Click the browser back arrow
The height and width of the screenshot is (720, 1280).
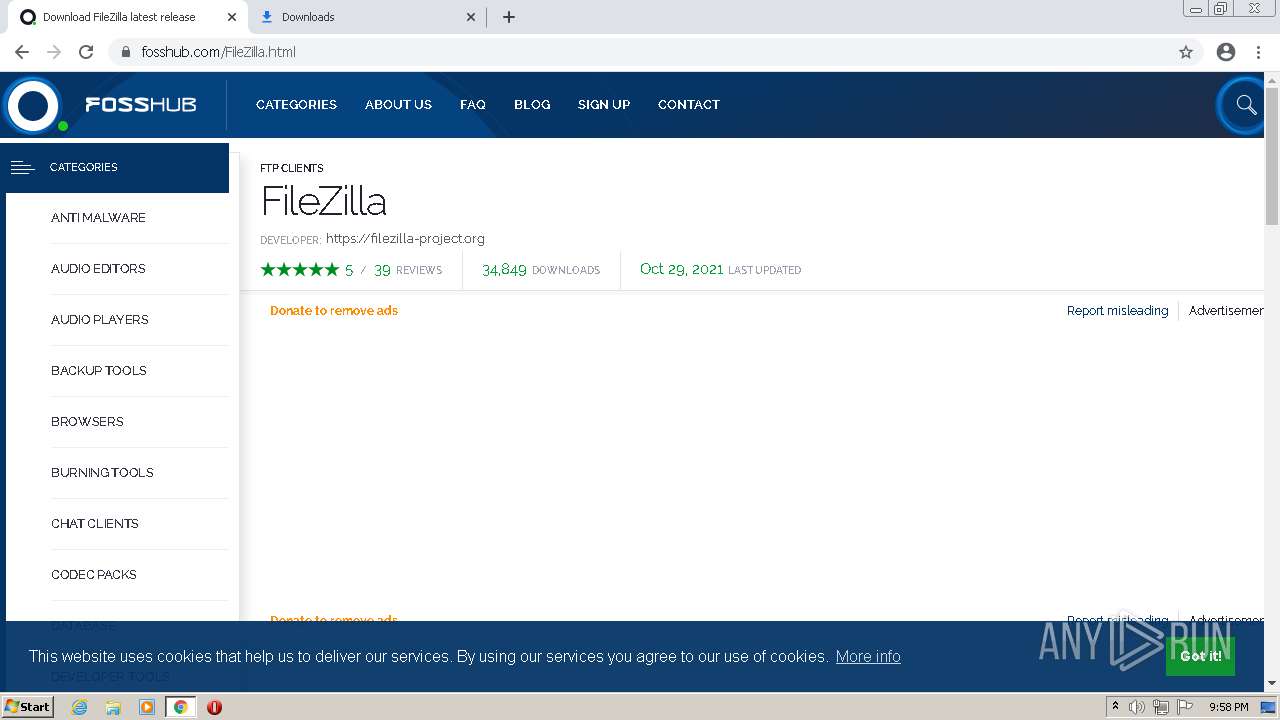(x=22, y=52)
